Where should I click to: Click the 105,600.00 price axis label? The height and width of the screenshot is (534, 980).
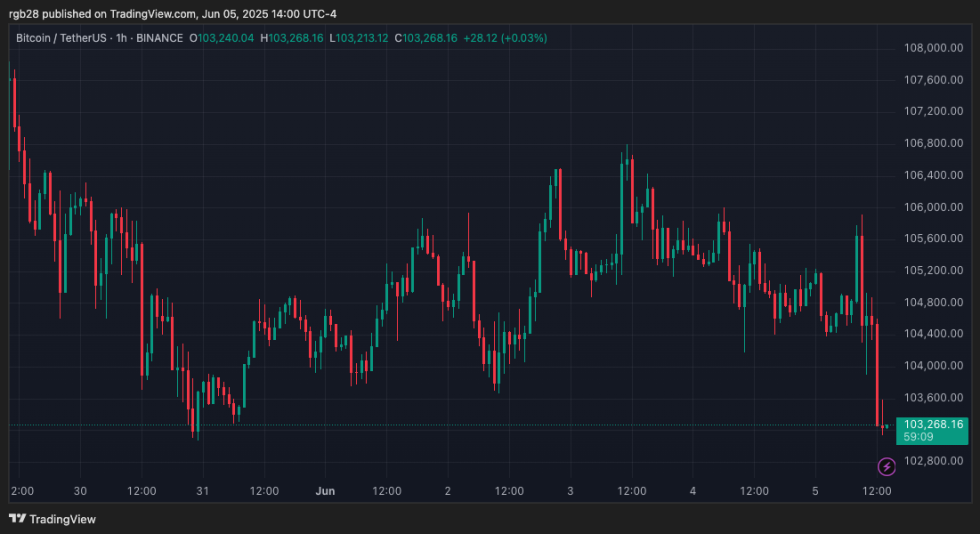(x=933, y=238)
